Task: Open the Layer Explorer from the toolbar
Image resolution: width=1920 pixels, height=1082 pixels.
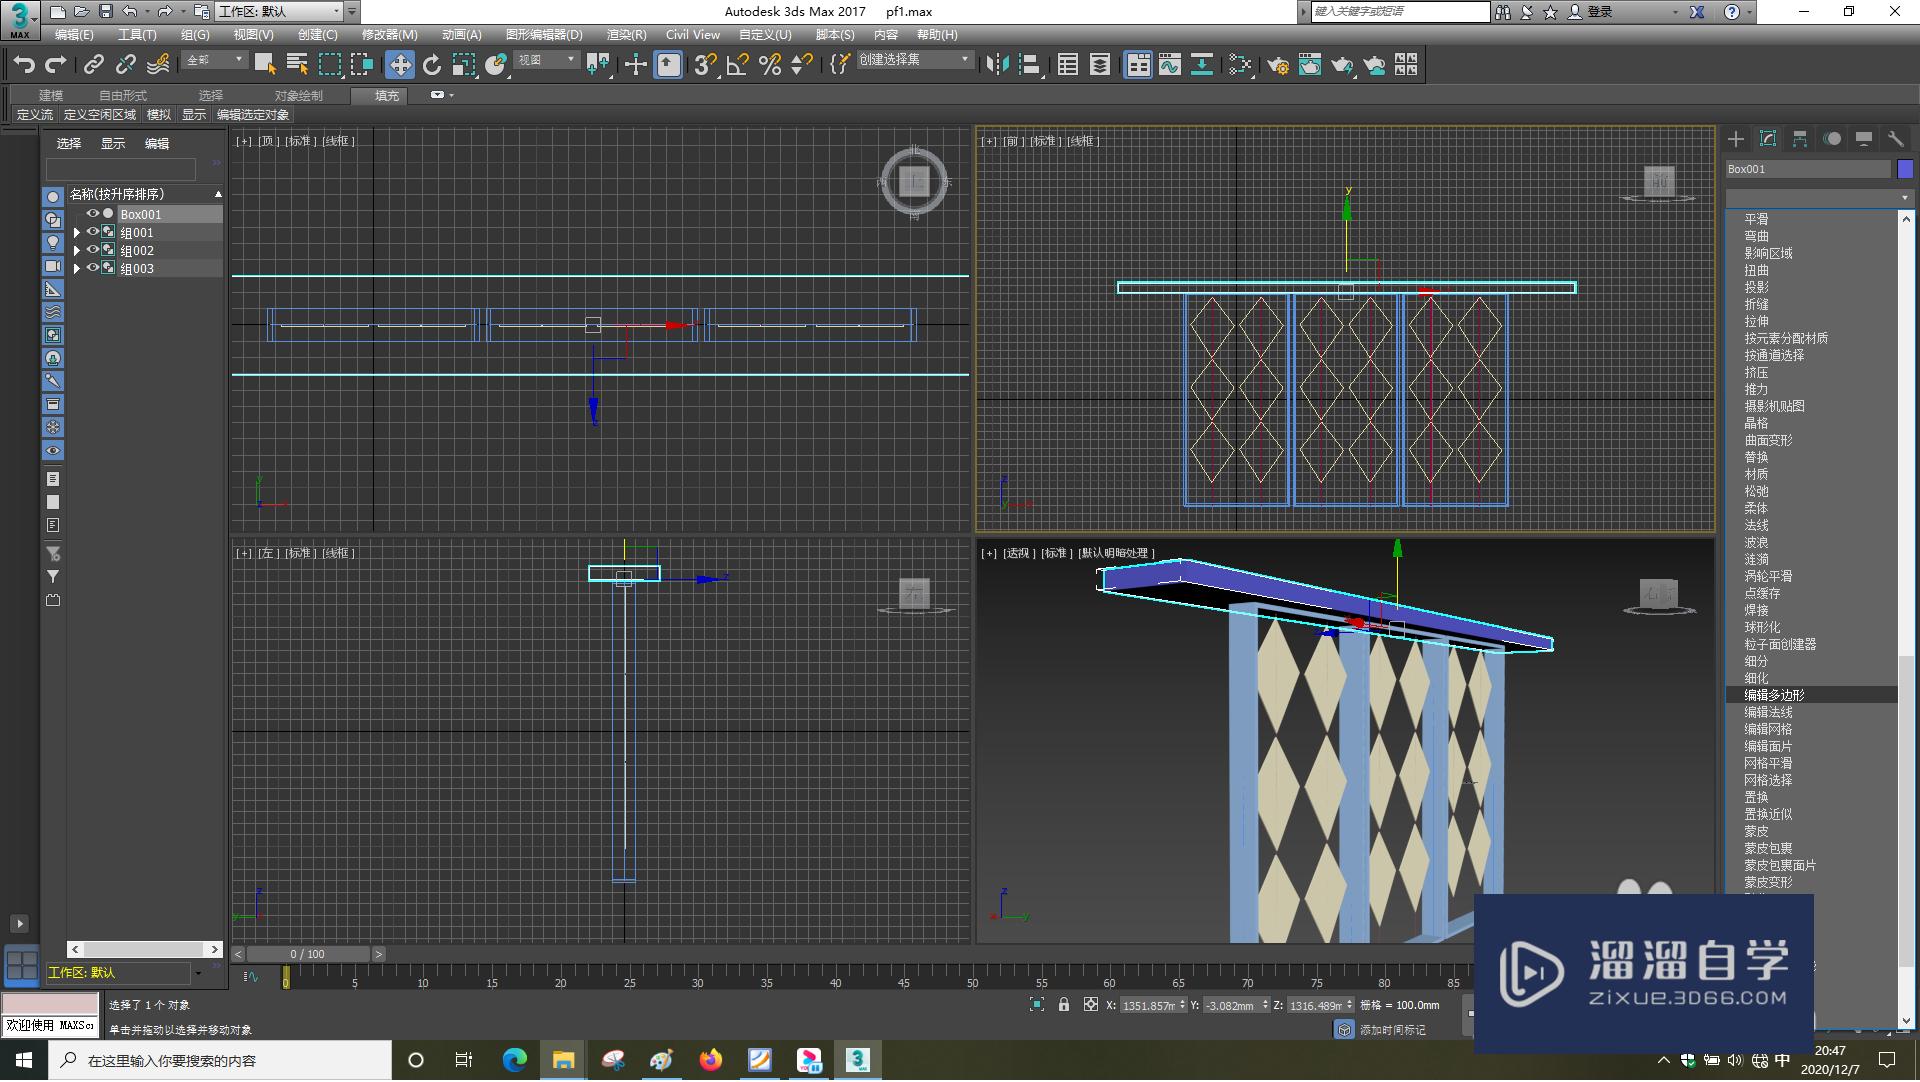Action: point(1100,65)
